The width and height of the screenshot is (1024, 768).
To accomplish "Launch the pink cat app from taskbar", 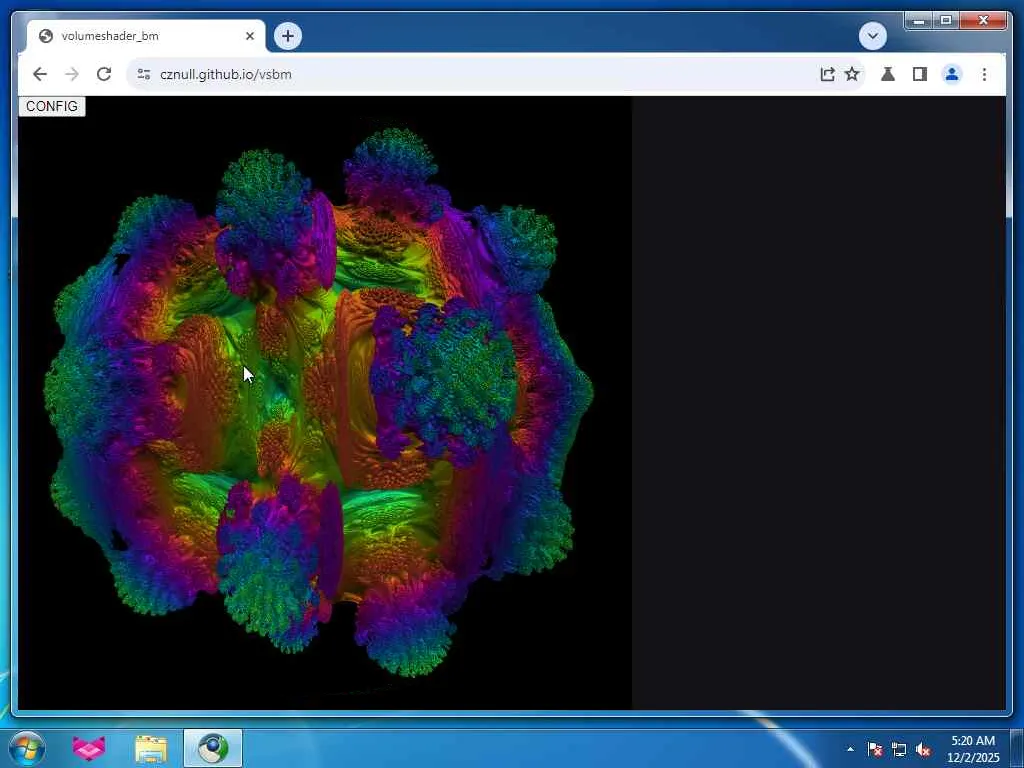I will pyautogui.click(x=89, y=748).
